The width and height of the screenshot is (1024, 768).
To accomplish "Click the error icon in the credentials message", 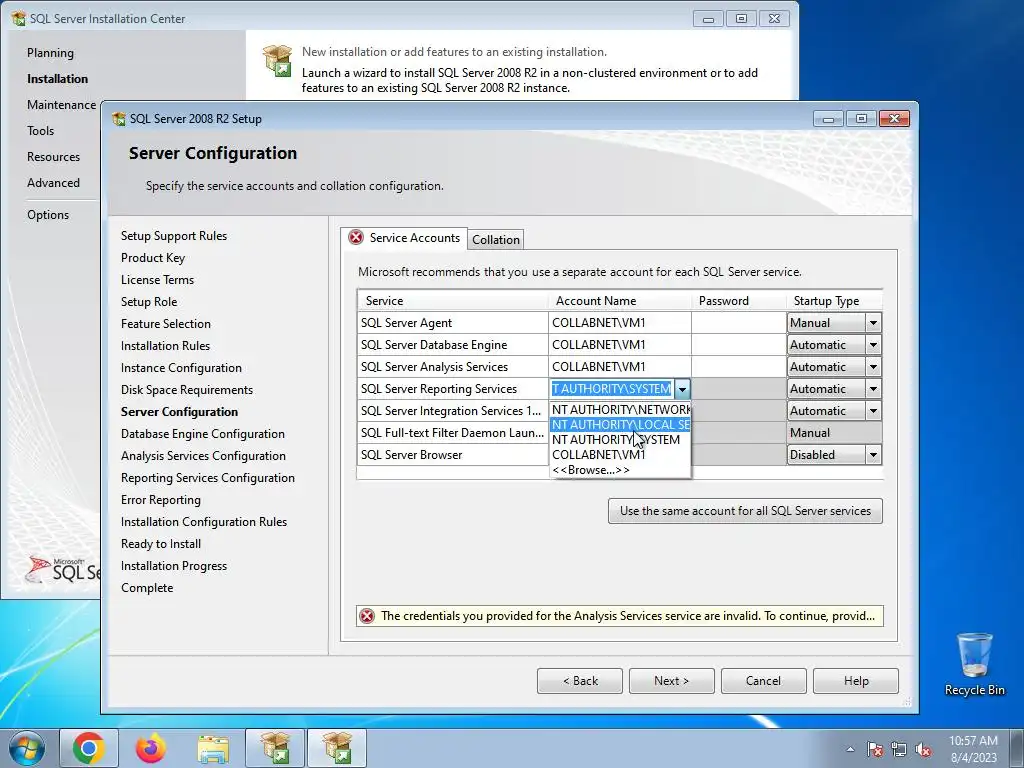I will pos(367,616).
